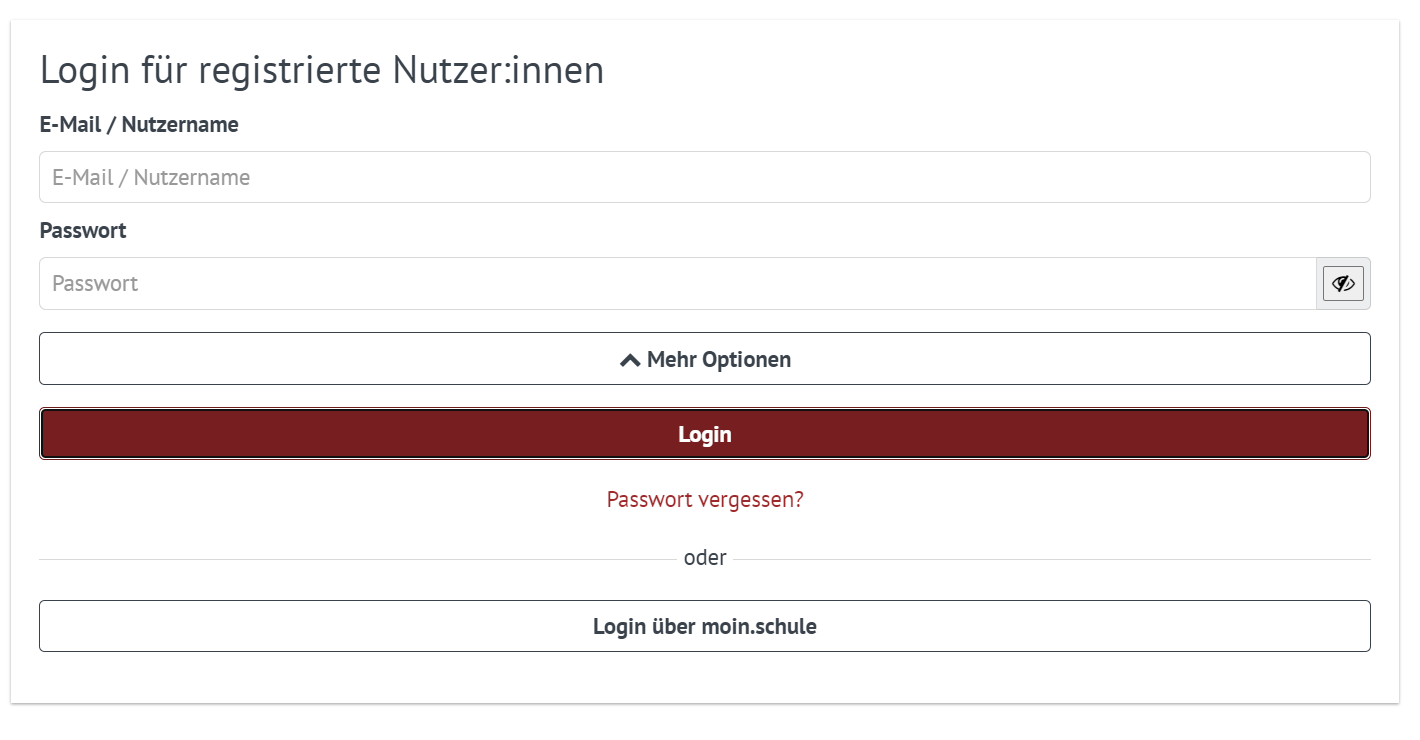Viewport: 1420px width, 740px height.
Task: Click the Passwort label above the field
Action: pos(82,230)
